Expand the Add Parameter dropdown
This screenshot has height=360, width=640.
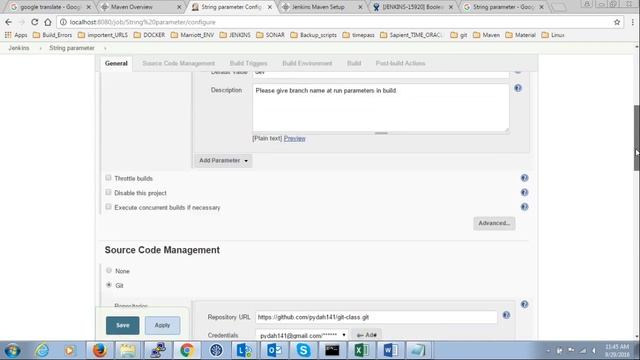223,160
